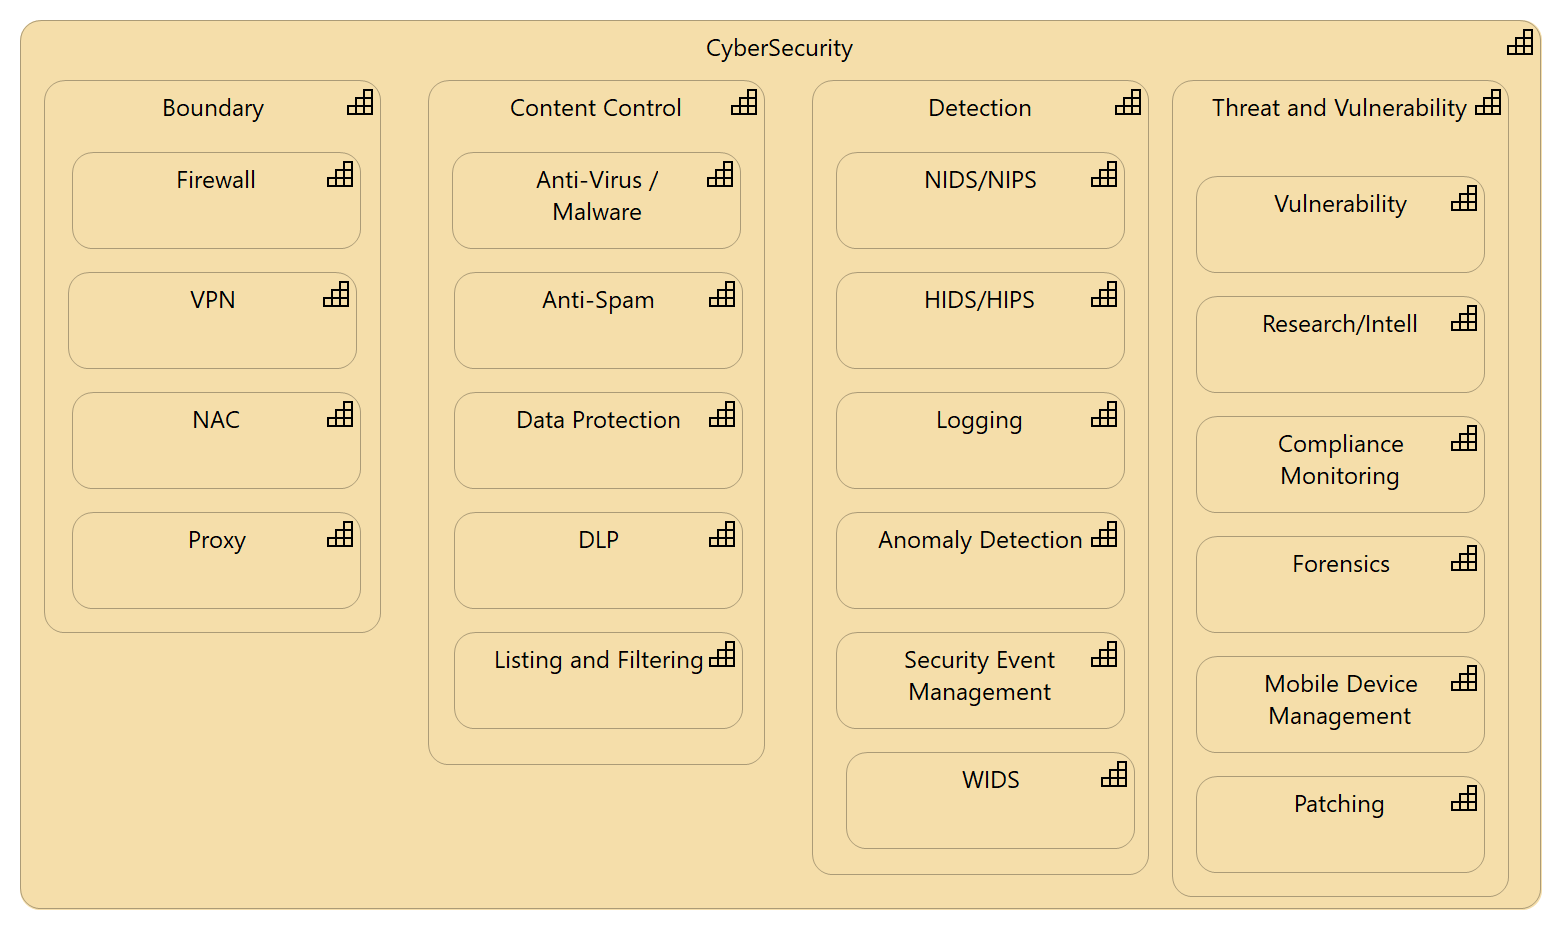Screen dimensions: 1562x930
Task: Click the Forensics box capability icon
Action: [x=1464, y=559]
